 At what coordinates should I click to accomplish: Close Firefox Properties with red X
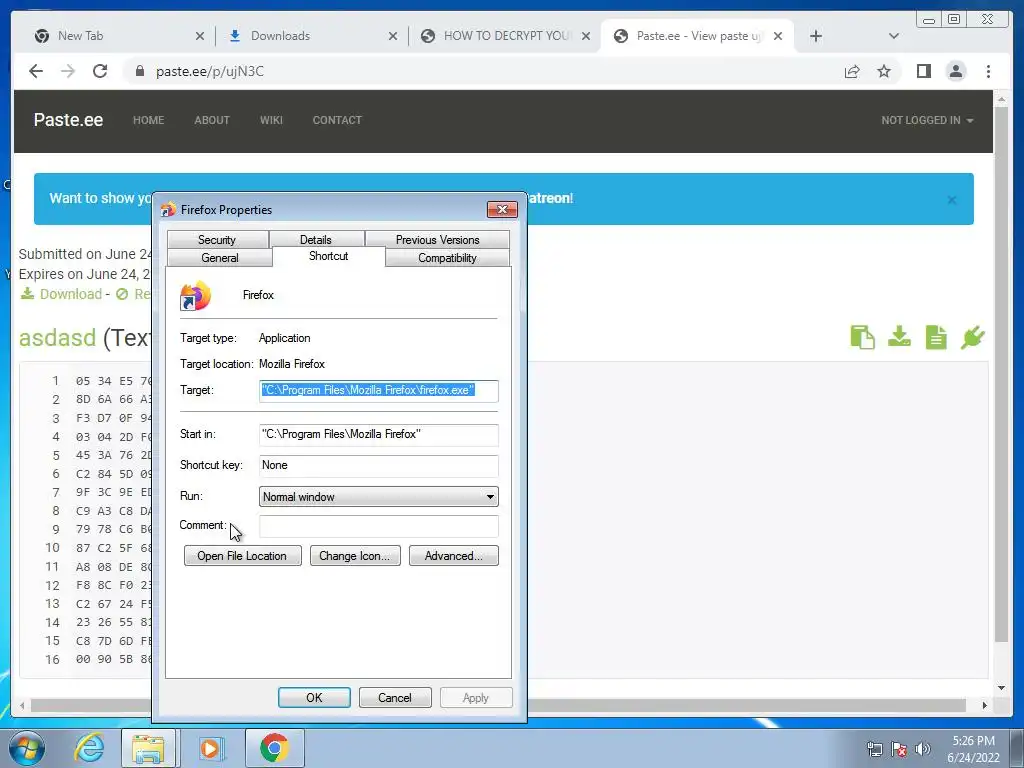click(502, 209)
